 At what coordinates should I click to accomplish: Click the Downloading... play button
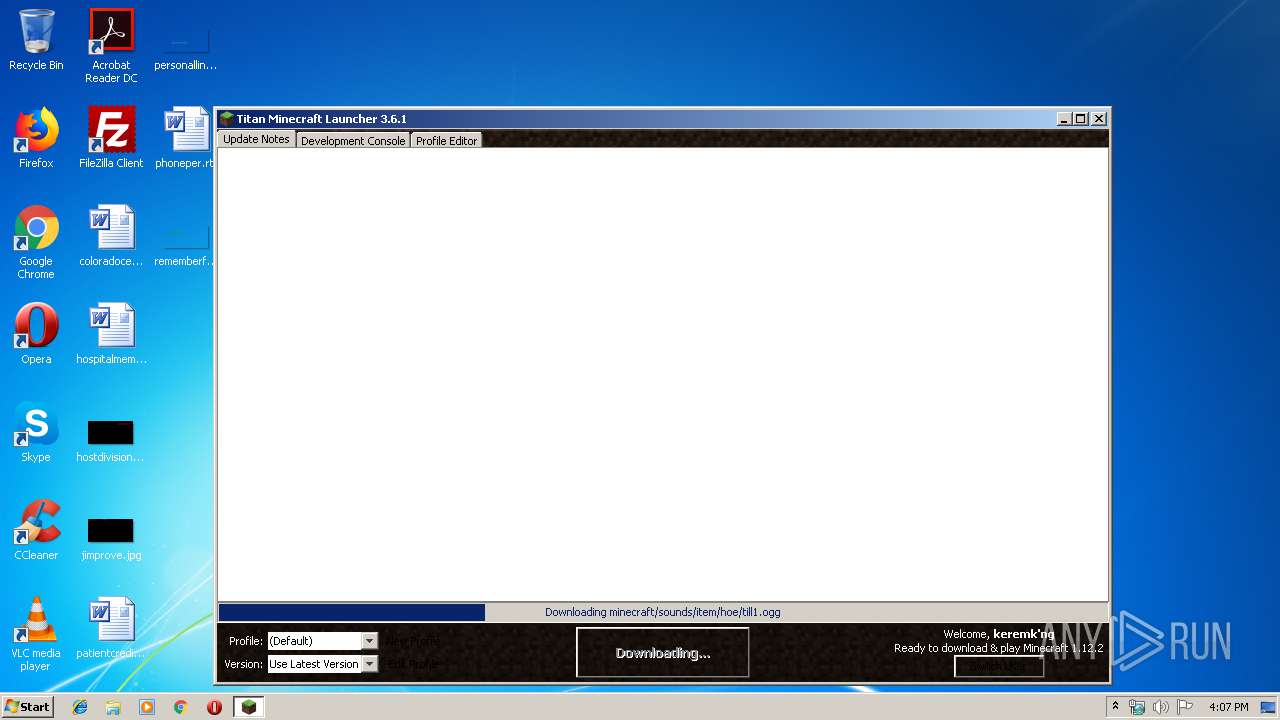662,652
